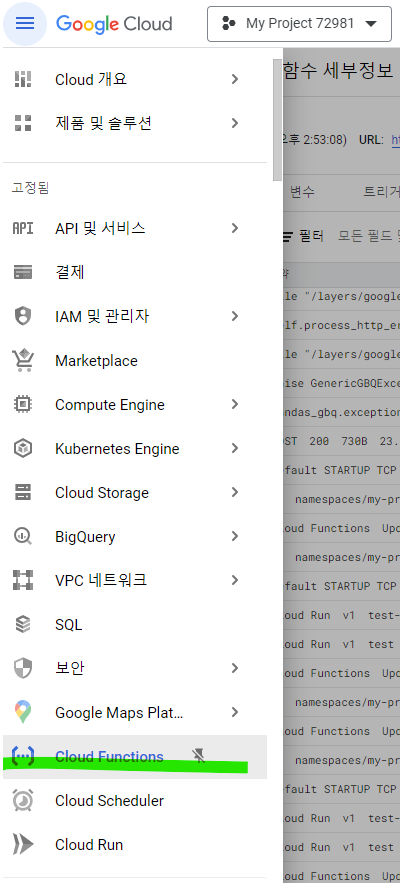The height and width of the screenshot is (883, 400).
Task: Click the Cloud Storage icon
Action: (23, 492)
